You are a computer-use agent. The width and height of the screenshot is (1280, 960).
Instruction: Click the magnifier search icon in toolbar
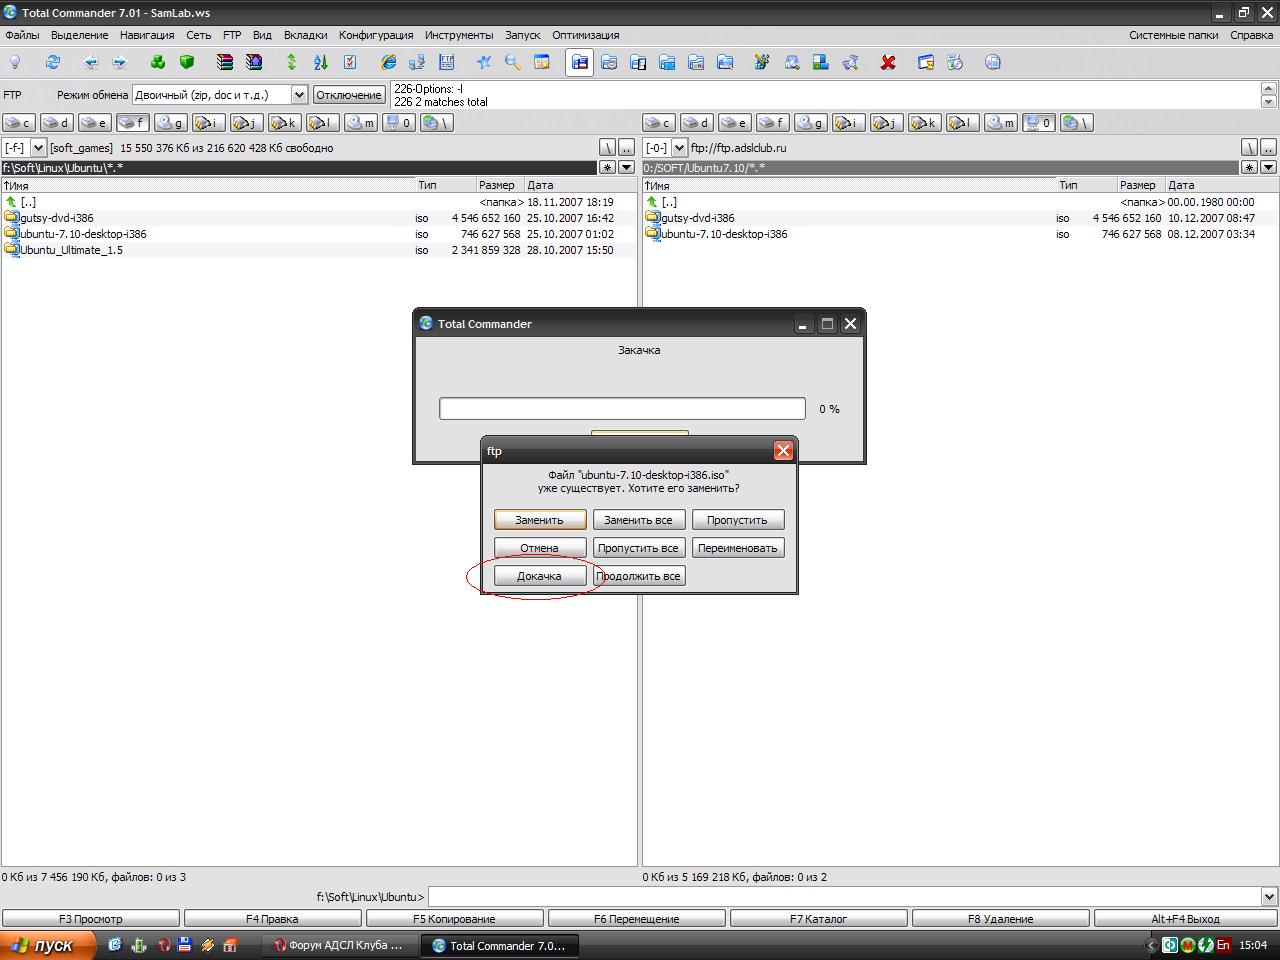point(512,62)
